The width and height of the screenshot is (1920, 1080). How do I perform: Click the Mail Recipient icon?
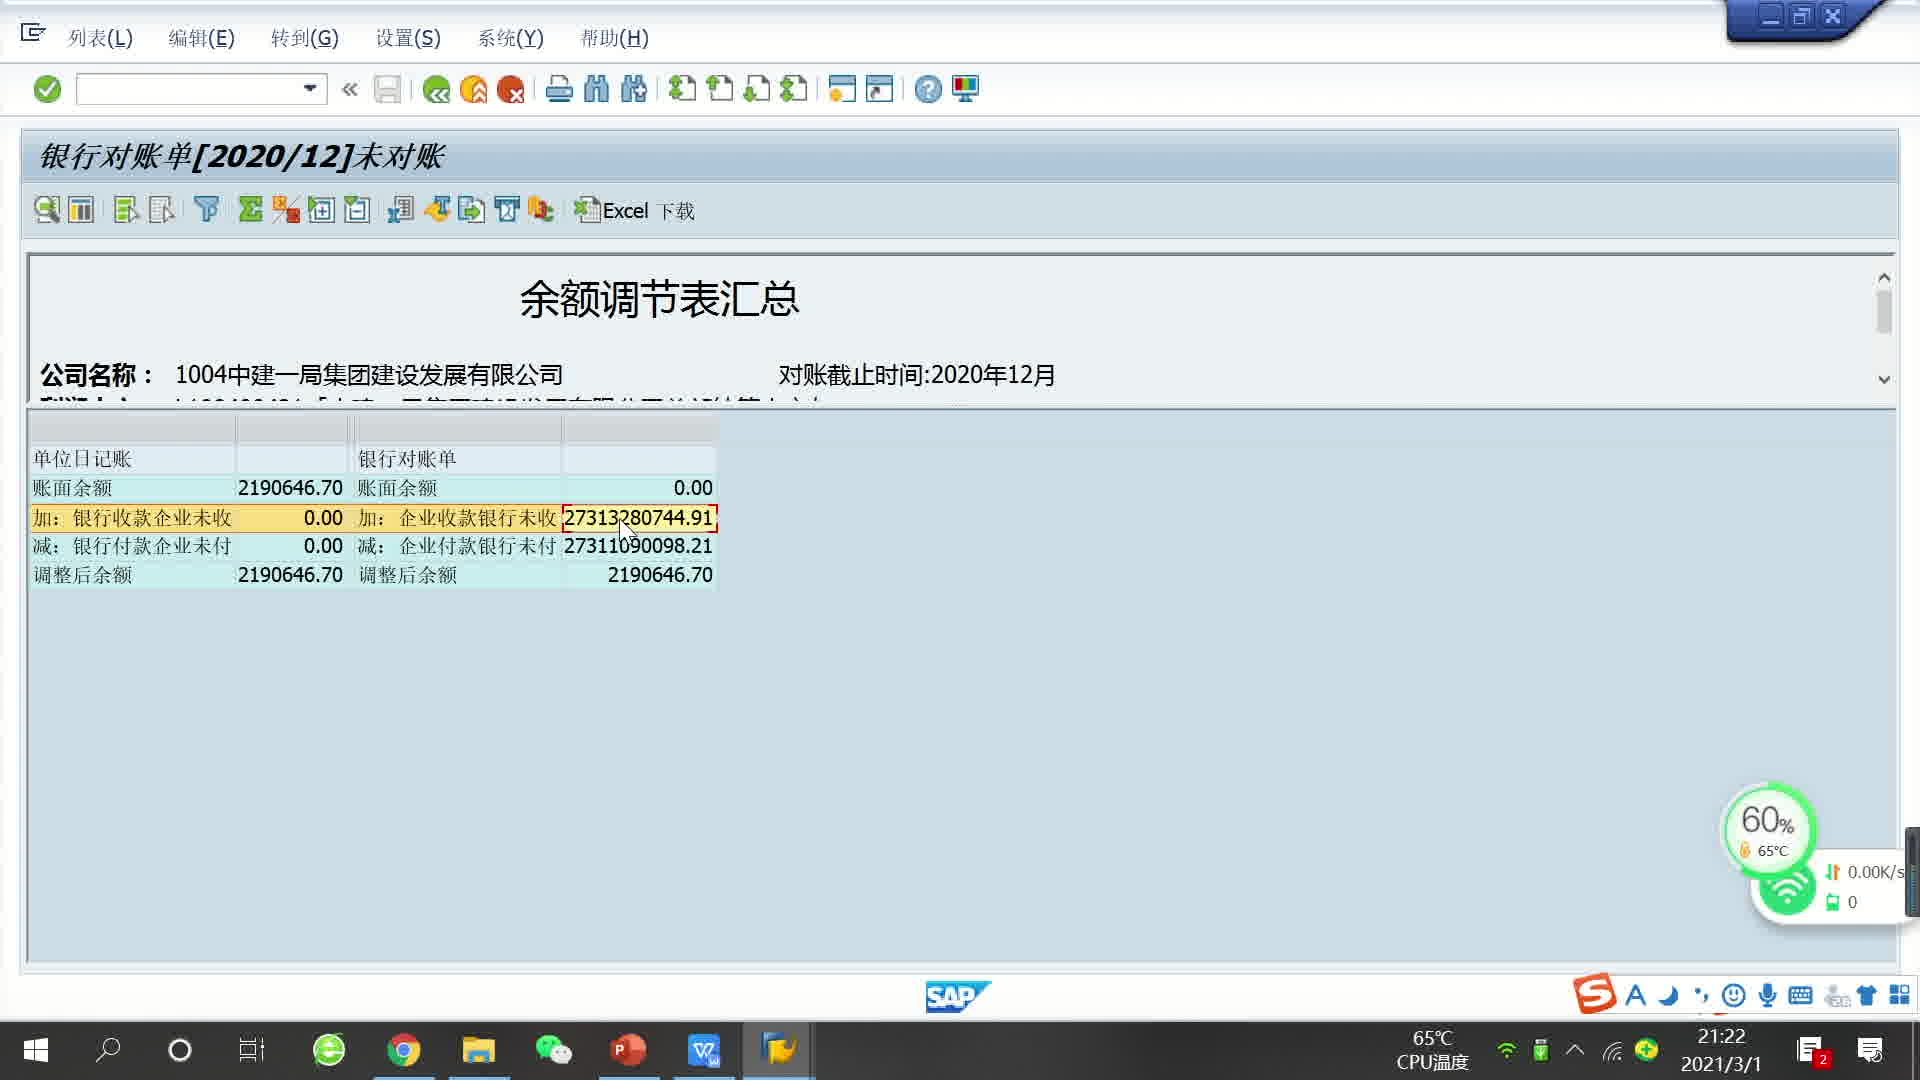point(507,210)
